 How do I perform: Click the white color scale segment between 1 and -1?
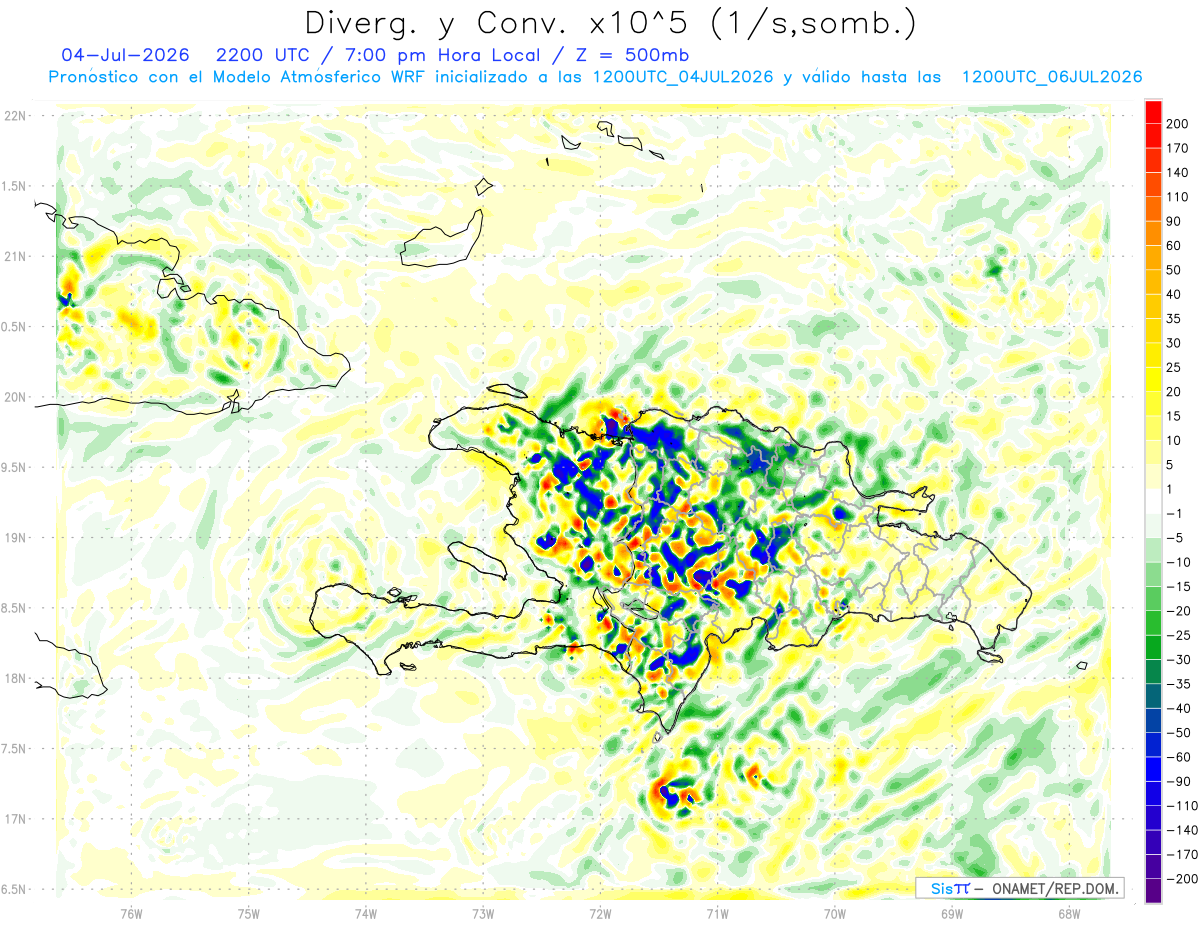pos(1153,501)
